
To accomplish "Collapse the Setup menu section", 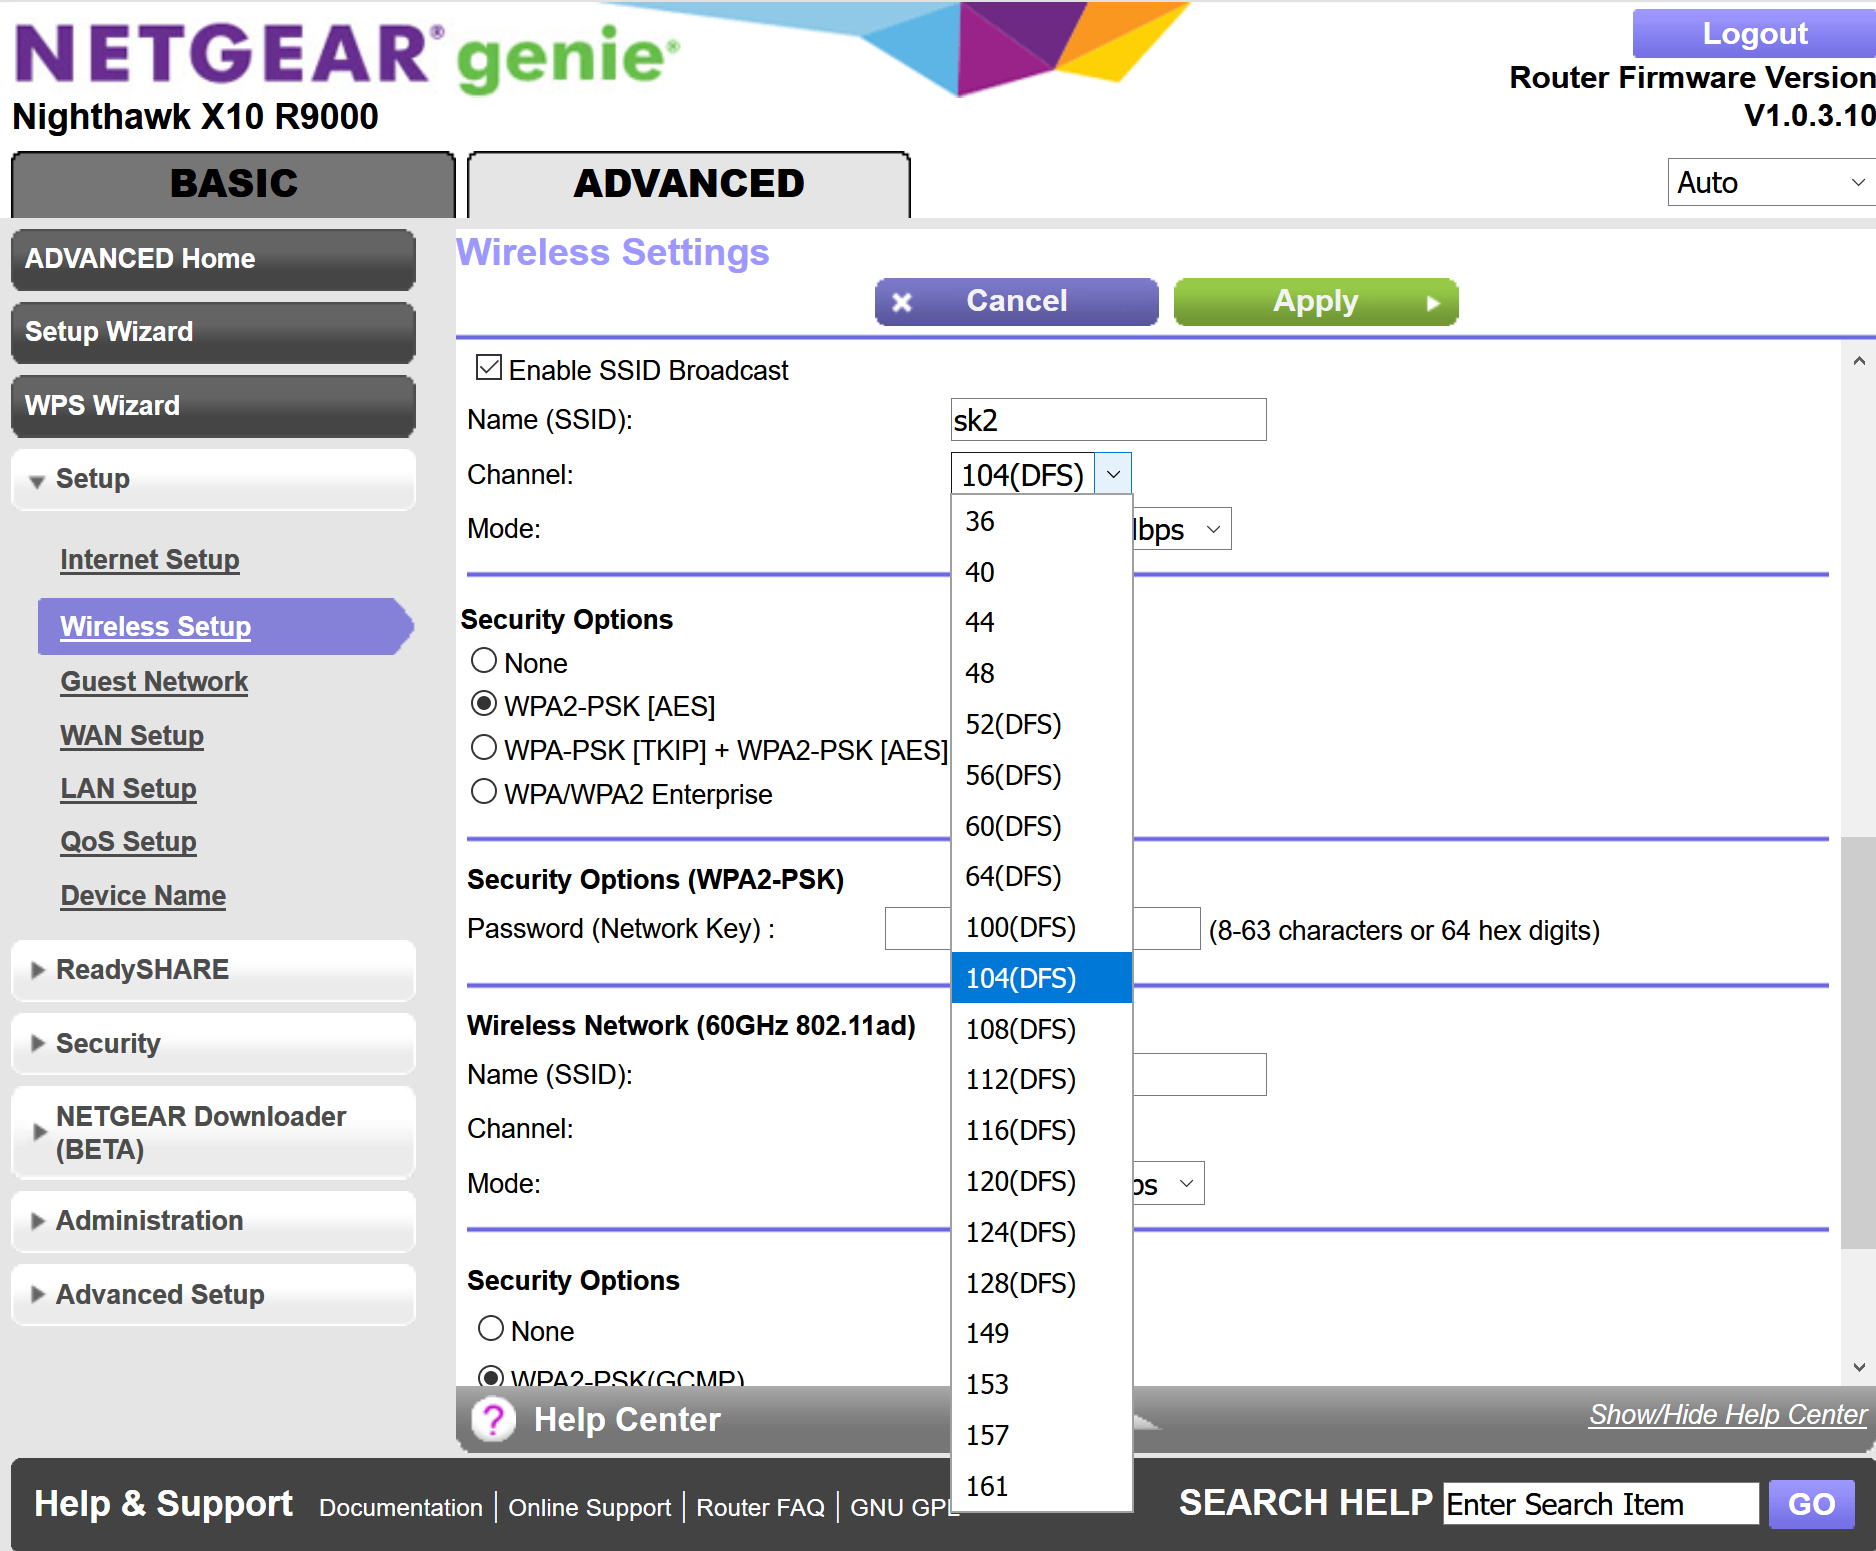I will click(x=213, y=479).
